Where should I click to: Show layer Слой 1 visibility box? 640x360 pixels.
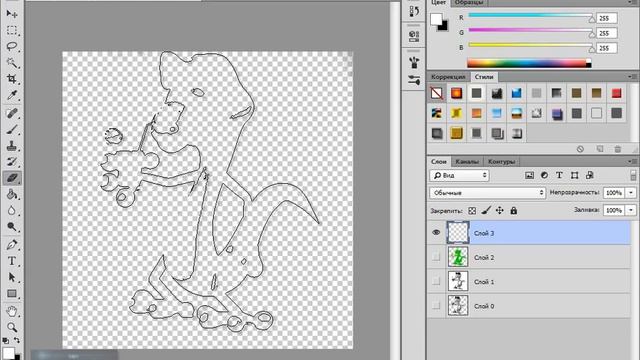[x=436, y=281]
